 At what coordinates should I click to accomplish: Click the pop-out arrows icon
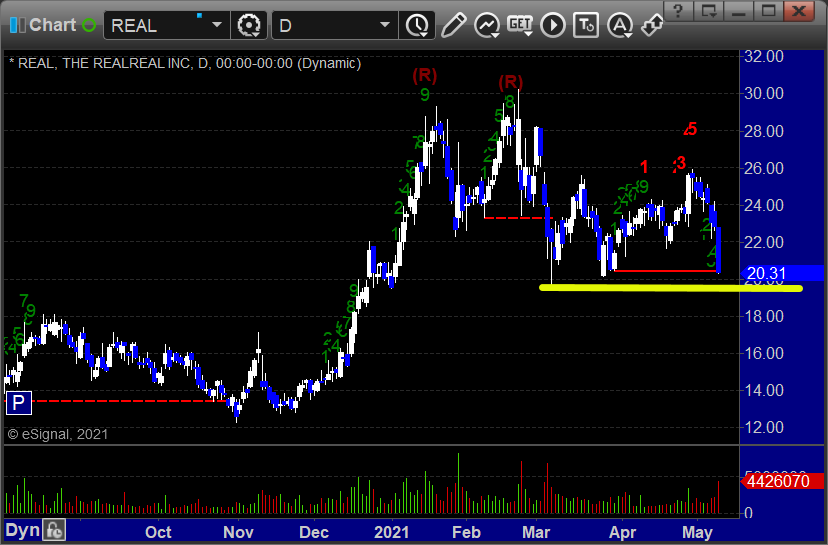tap(652, 25)
